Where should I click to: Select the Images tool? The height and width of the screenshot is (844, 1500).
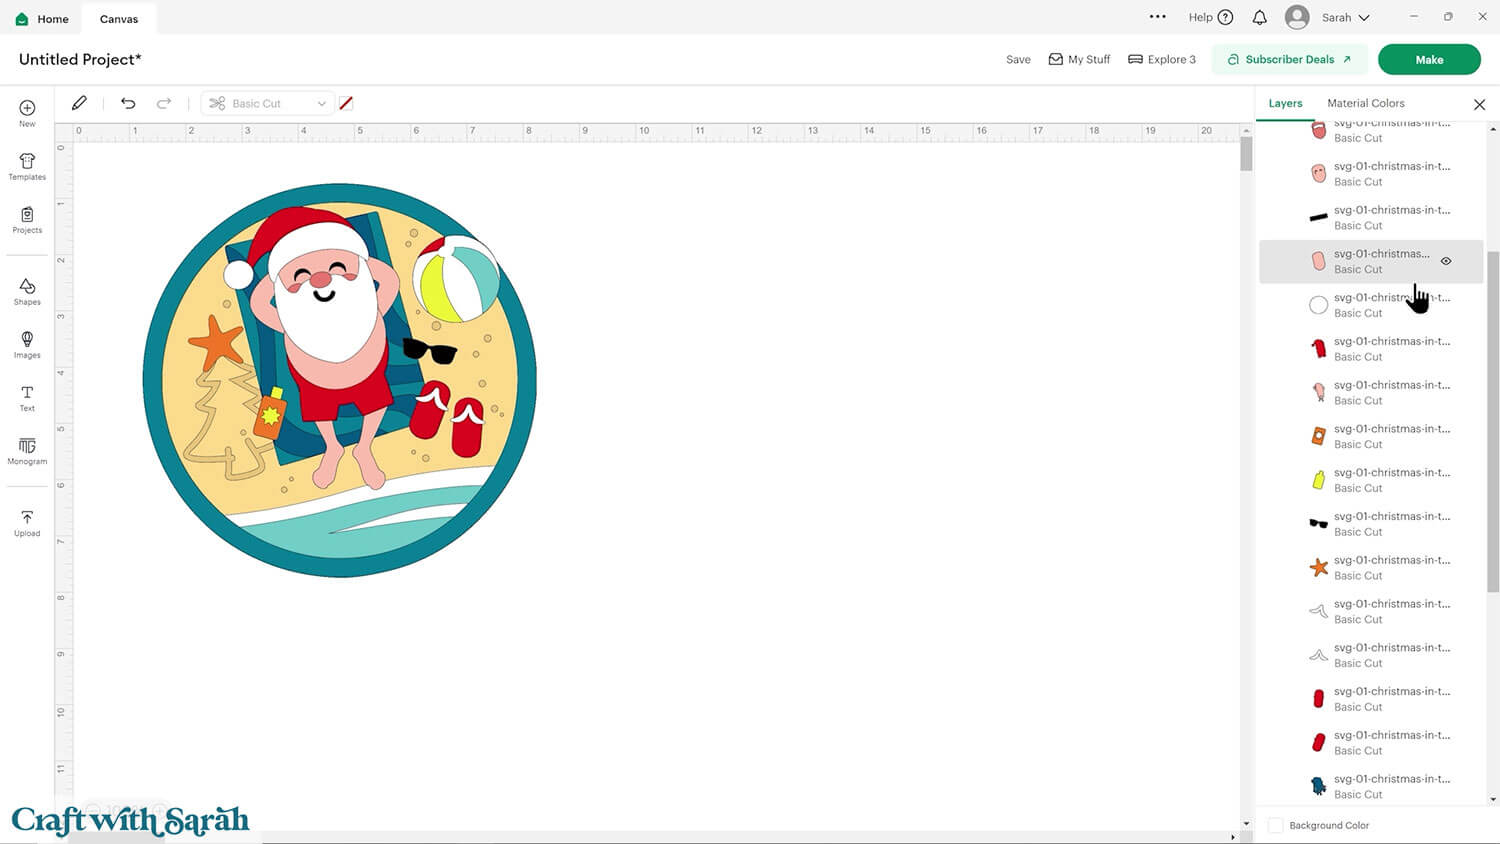[26, 343]
